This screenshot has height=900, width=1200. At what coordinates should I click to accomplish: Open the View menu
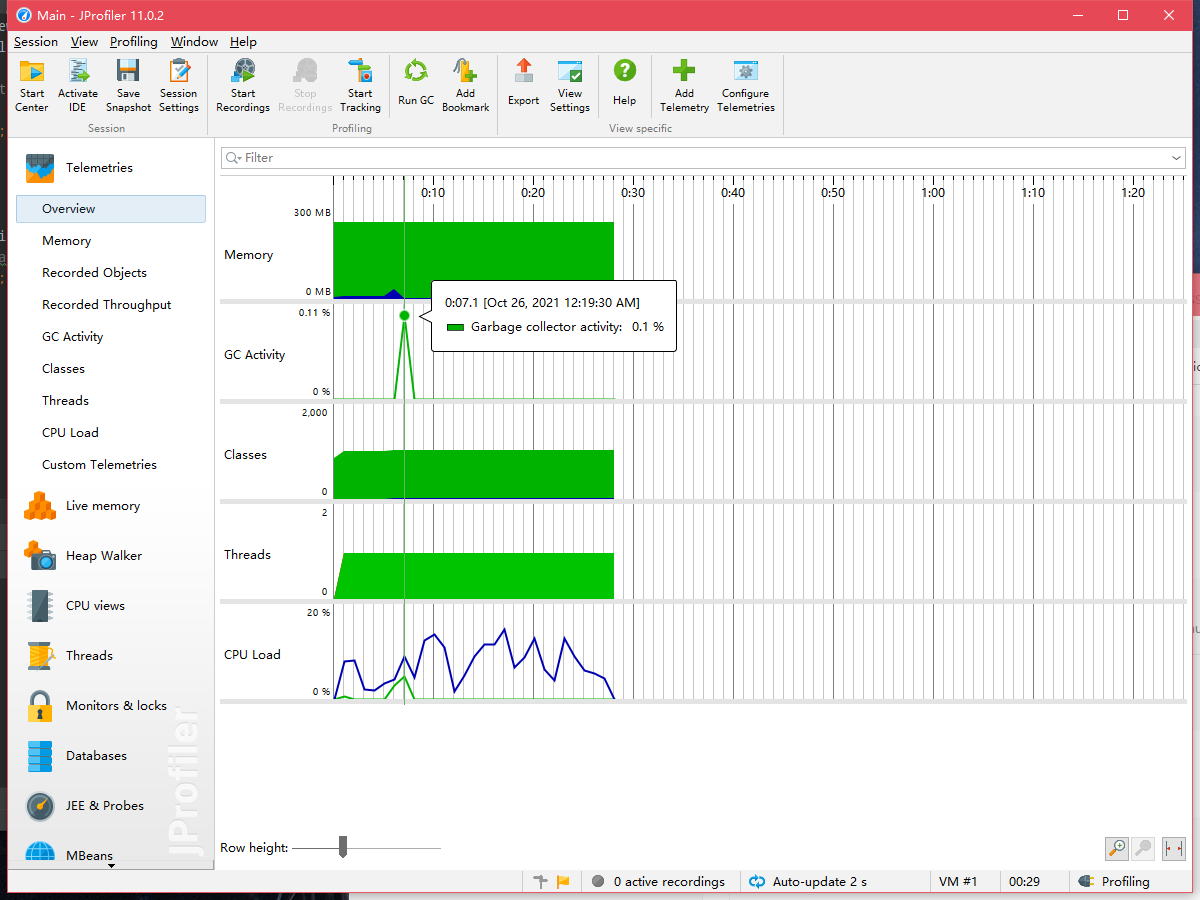[x=84, y=42]
